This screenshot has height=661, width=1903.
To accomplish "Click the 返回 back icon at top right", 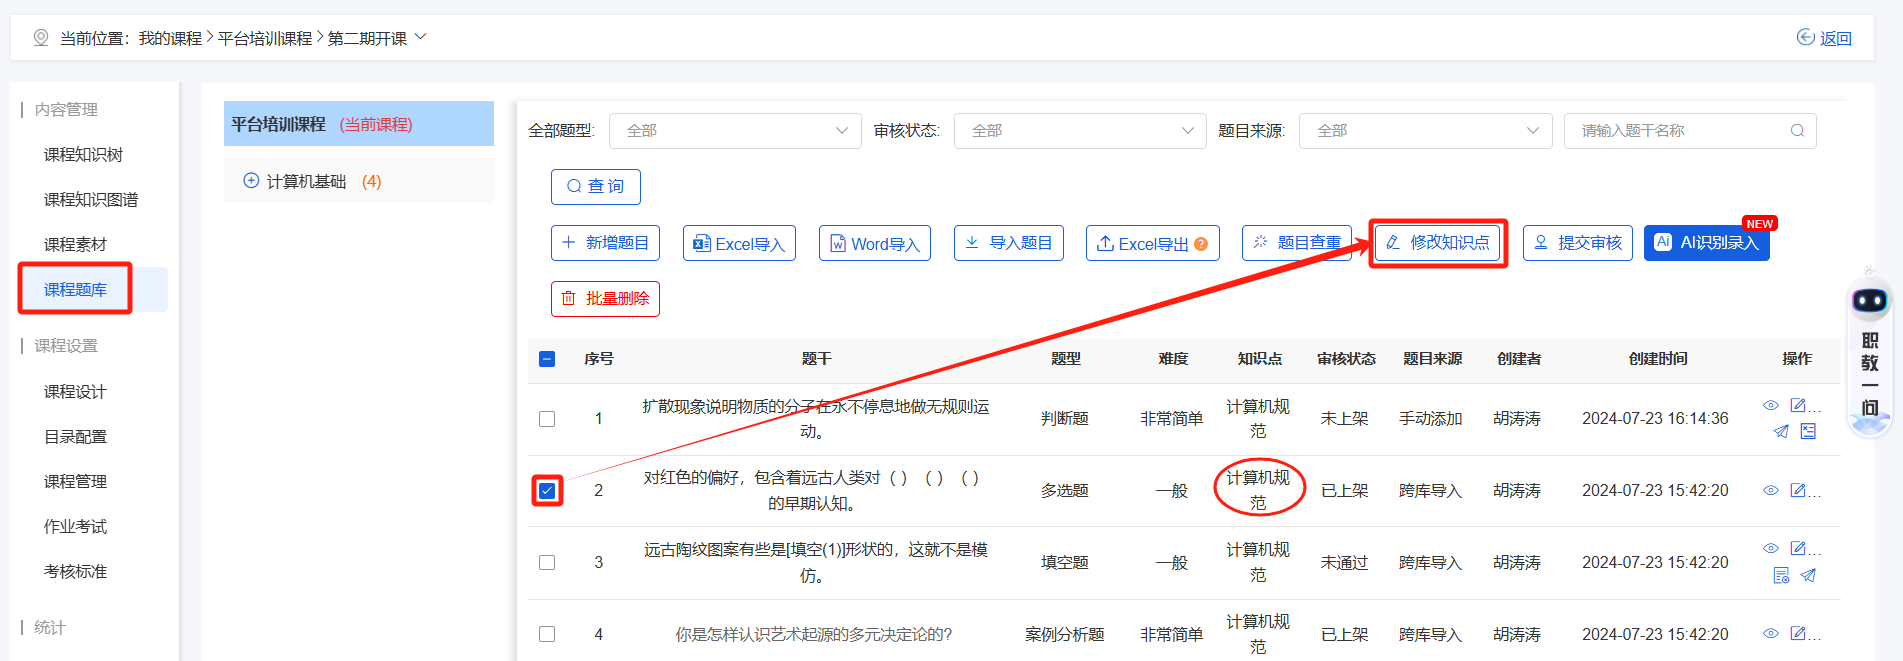I will [1806, 37].
